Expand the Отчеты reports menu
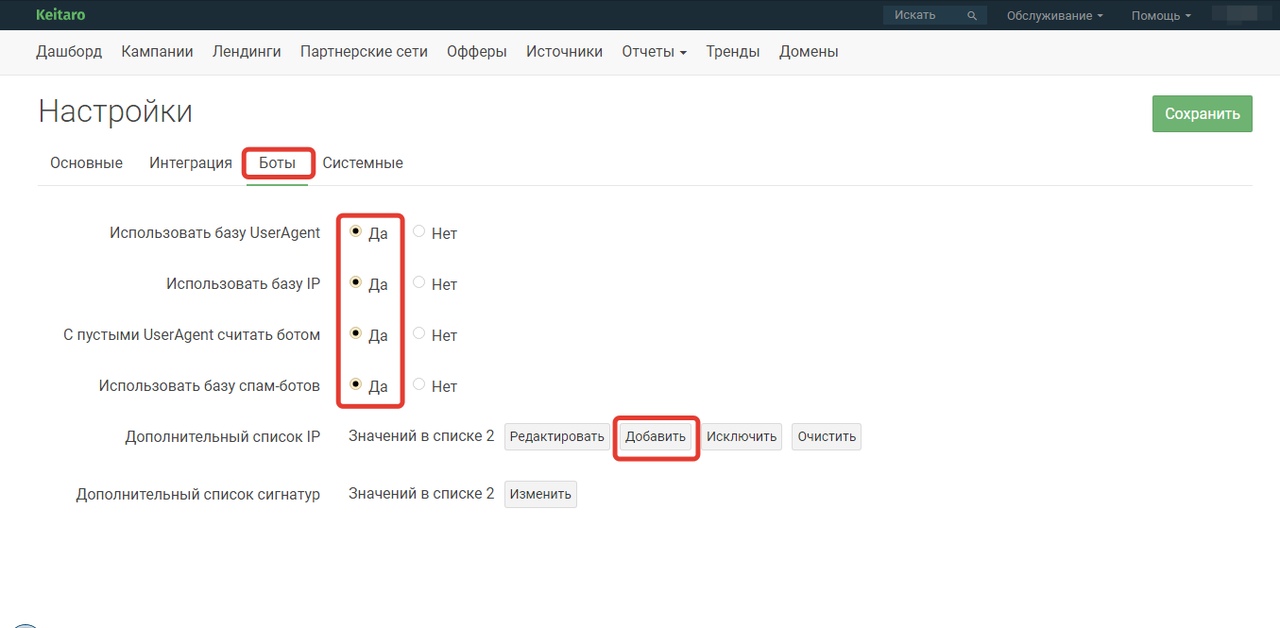Image resolution: width=1280 pixels, height=628 pixels. [x=654, y=52]
